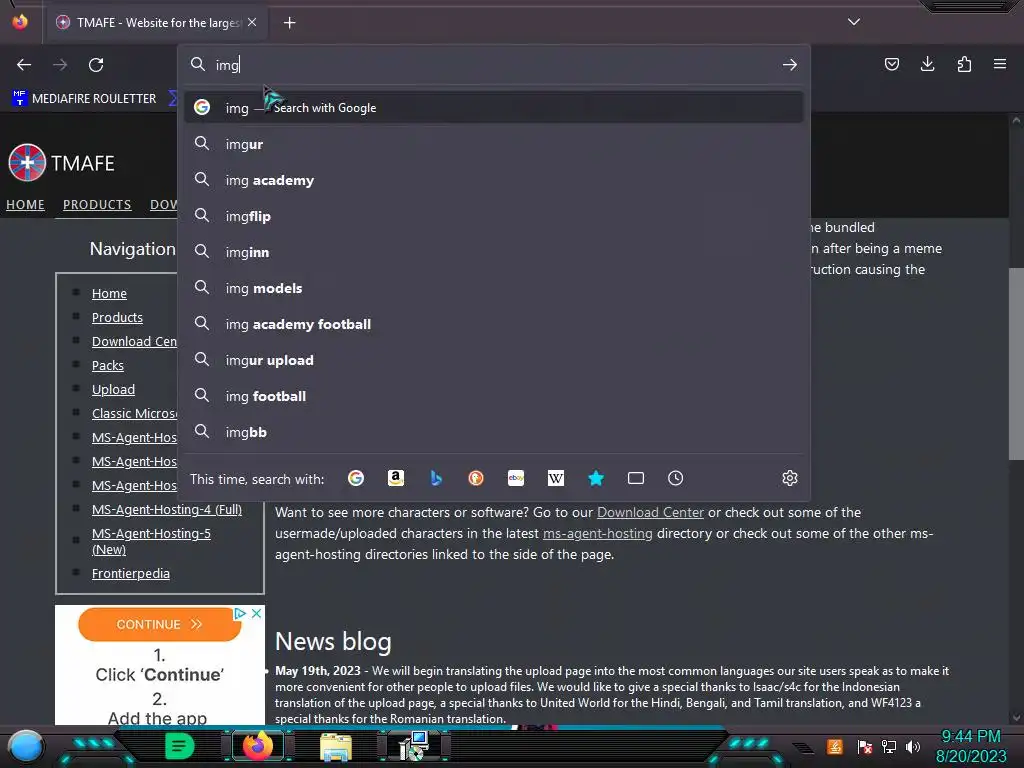Image resolution: width=1024 pixels, height=768 pixels.
Task: Choose the 'img academy' suggestion
Action: tap(494, 180)
